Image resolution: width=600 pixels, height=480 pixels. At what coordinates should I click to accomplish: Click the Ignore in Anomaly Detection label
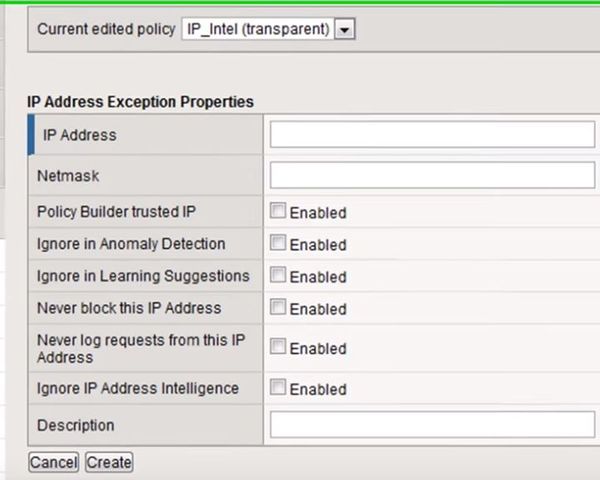click(131, 244)
